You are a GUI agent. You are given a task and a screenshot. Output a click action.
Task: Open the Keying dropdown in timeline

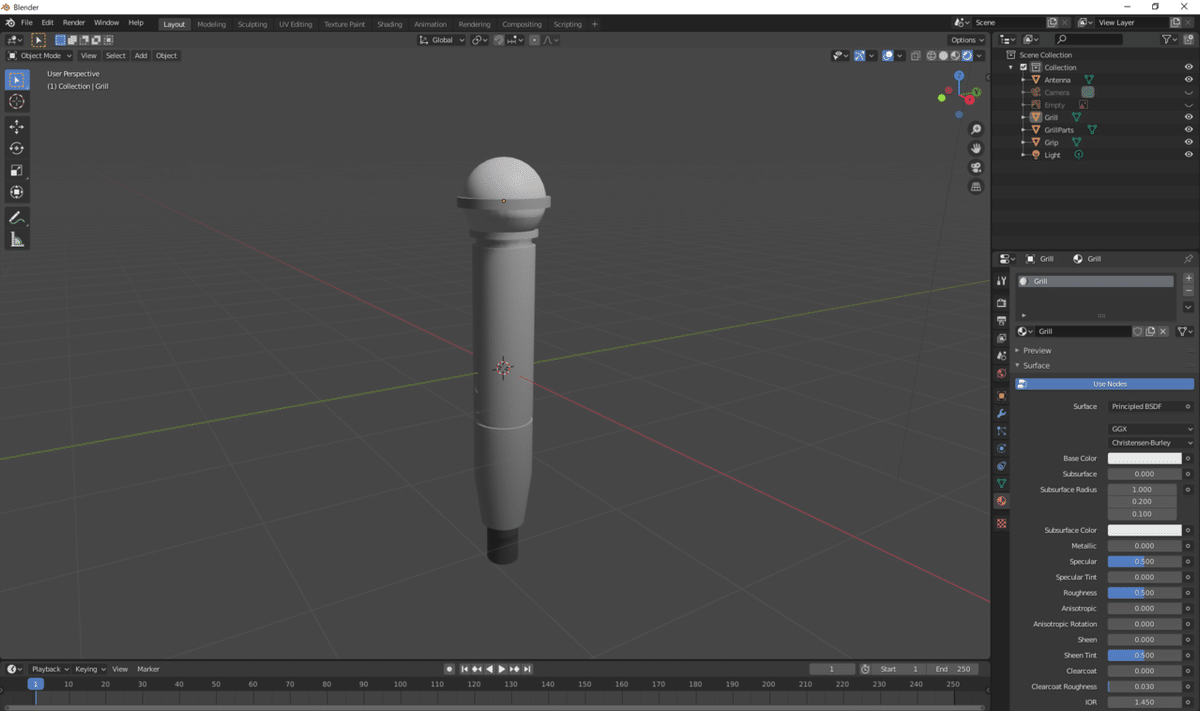point(89,669)
